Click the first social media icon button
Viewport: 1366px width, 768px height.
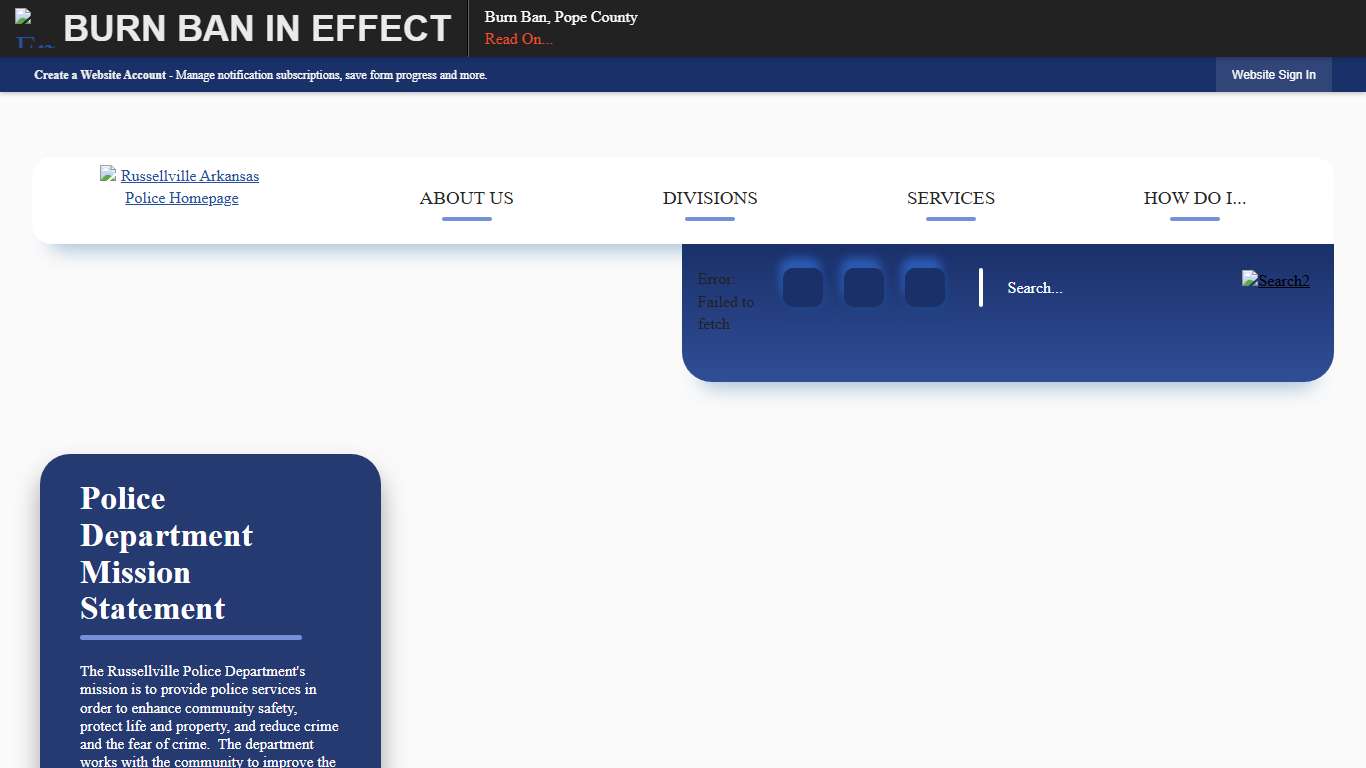click(802, 286)
